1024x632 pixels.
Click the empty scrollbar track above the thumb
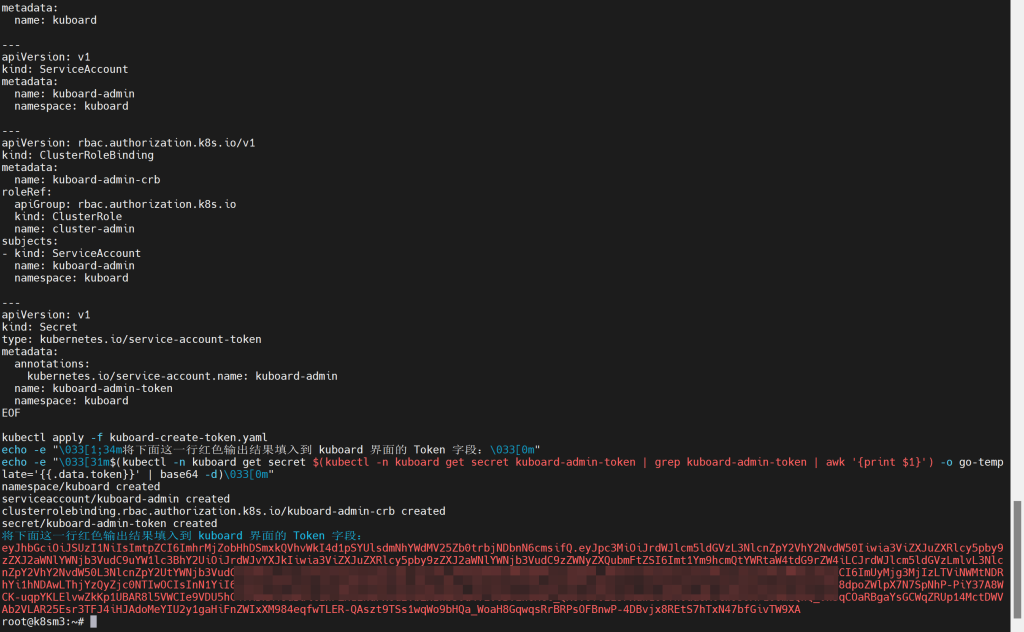pyautogui.click(x=1017, y=250)
